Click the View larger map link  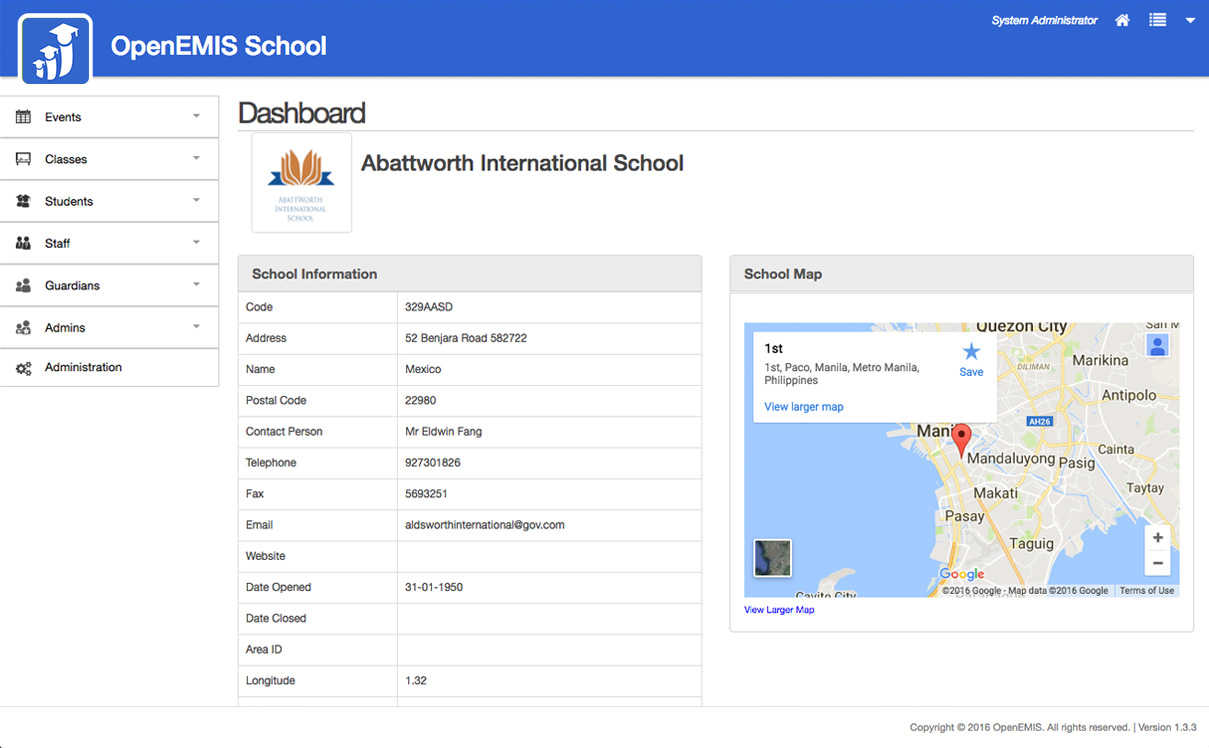[804, 406]
